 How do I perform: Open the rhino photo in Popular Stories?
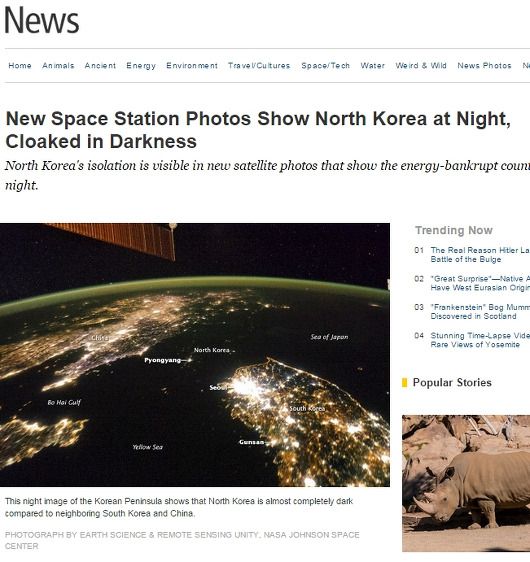pos(466,483)
